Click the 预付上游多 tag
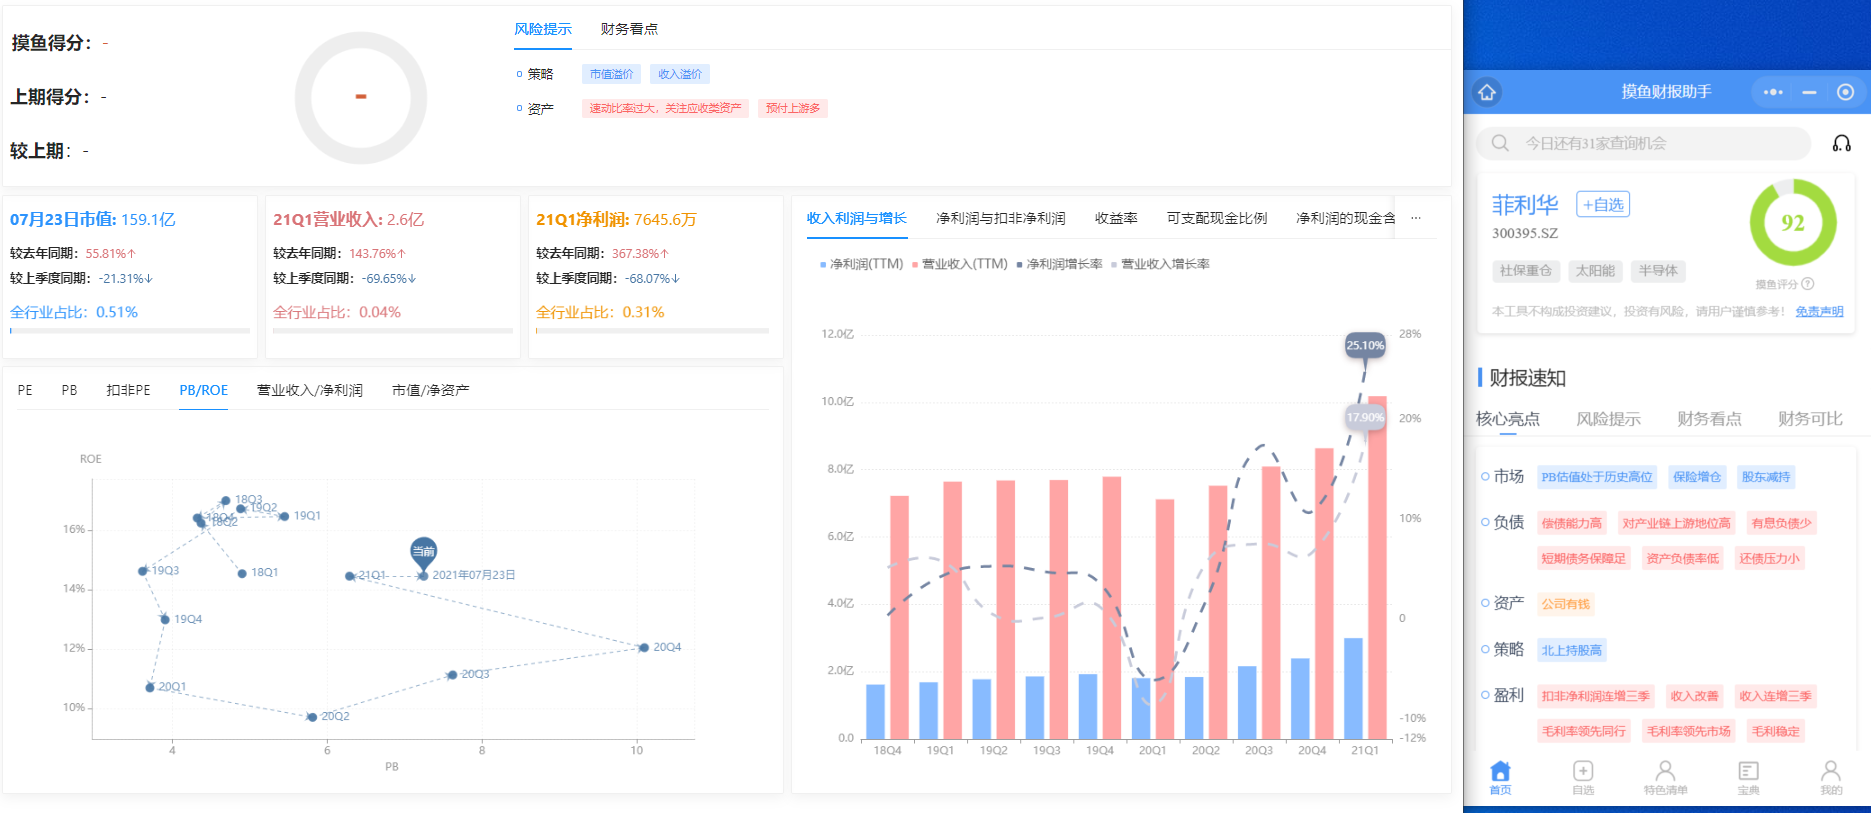The image size is (1871, 813). [793, 108]
